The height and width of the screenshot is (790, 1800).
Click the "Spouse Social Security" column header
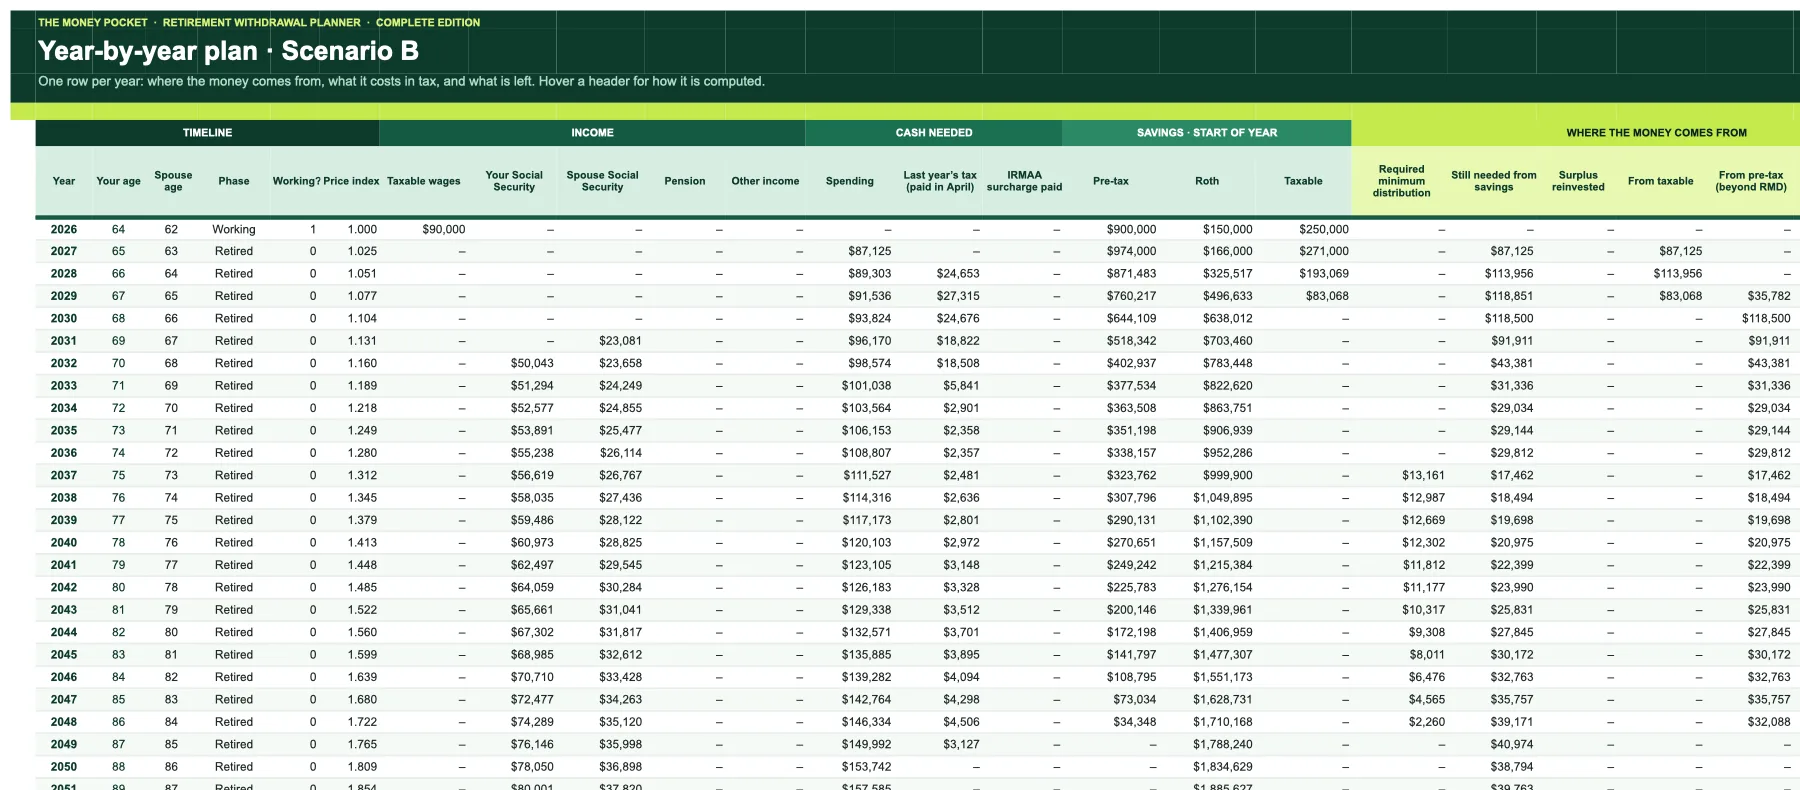click(x=602, y=181)
